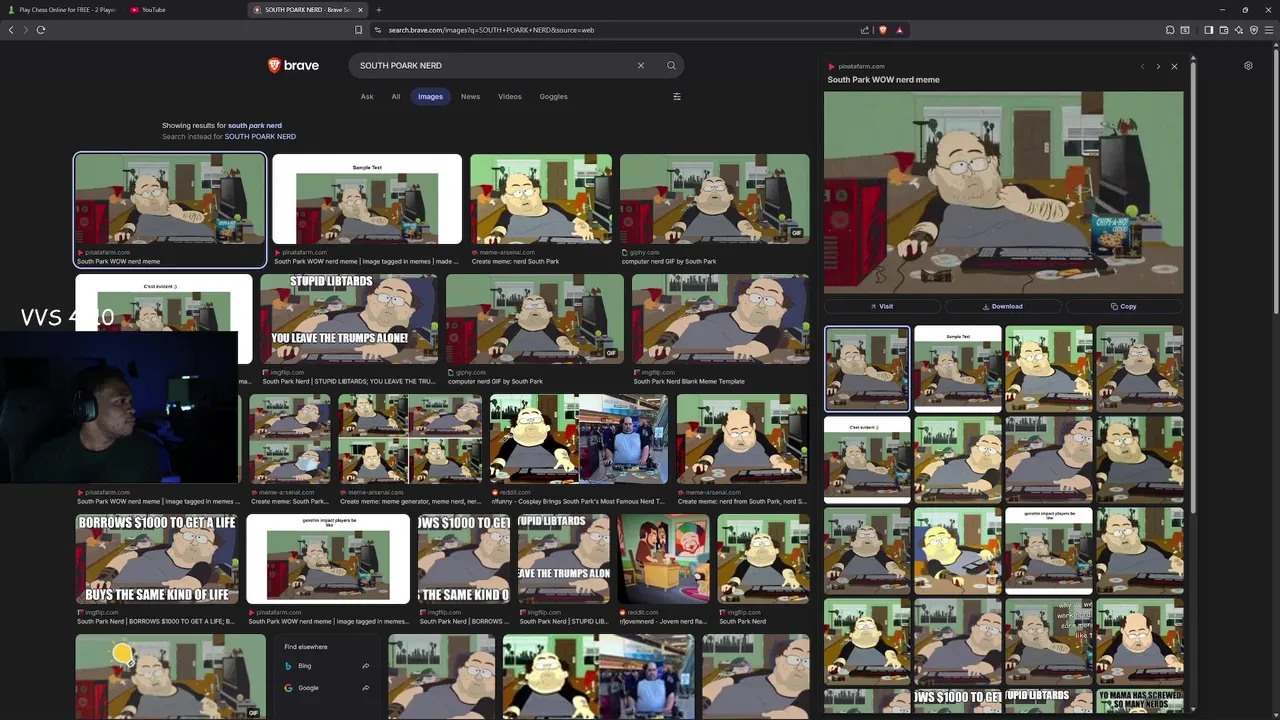This screenshot has height=720, width=1280.
Task: Click the Visit button in preview
Action: (x=882, y=306)
